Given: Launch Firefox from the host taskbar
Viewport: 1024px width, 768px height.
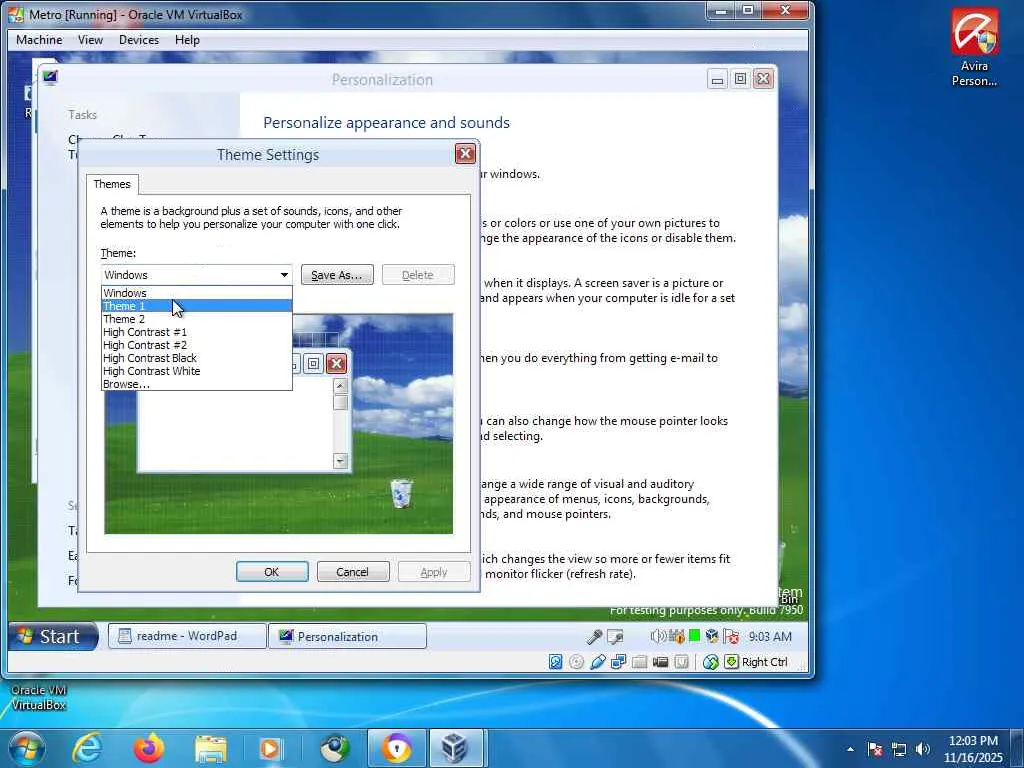Looking at the screenshot, I should [148, 748].
